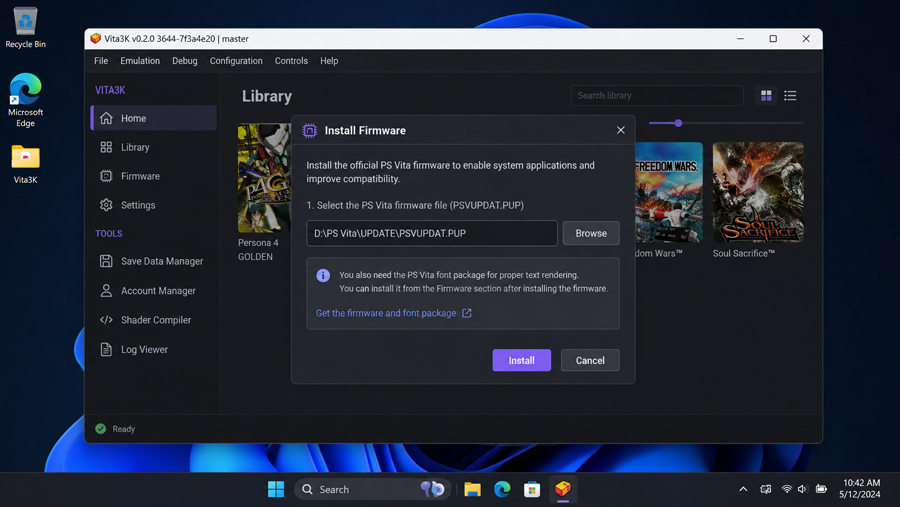Select the Soul Sacrifice game cover
The image size is (900, 507).
coord(758,192)
